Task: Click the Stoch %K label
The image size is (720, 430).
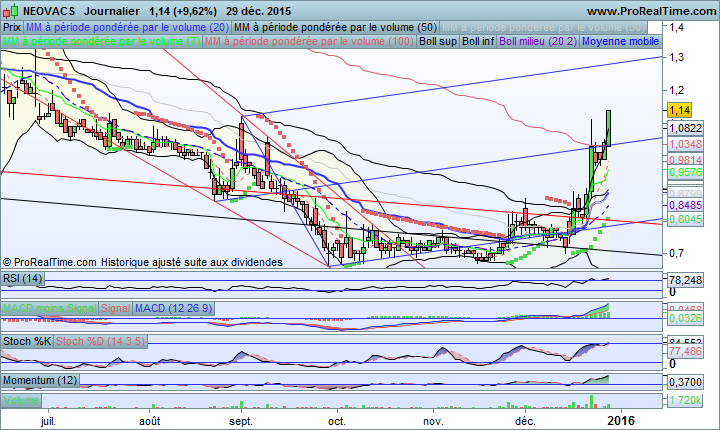Action: click(x=27, y=341)
